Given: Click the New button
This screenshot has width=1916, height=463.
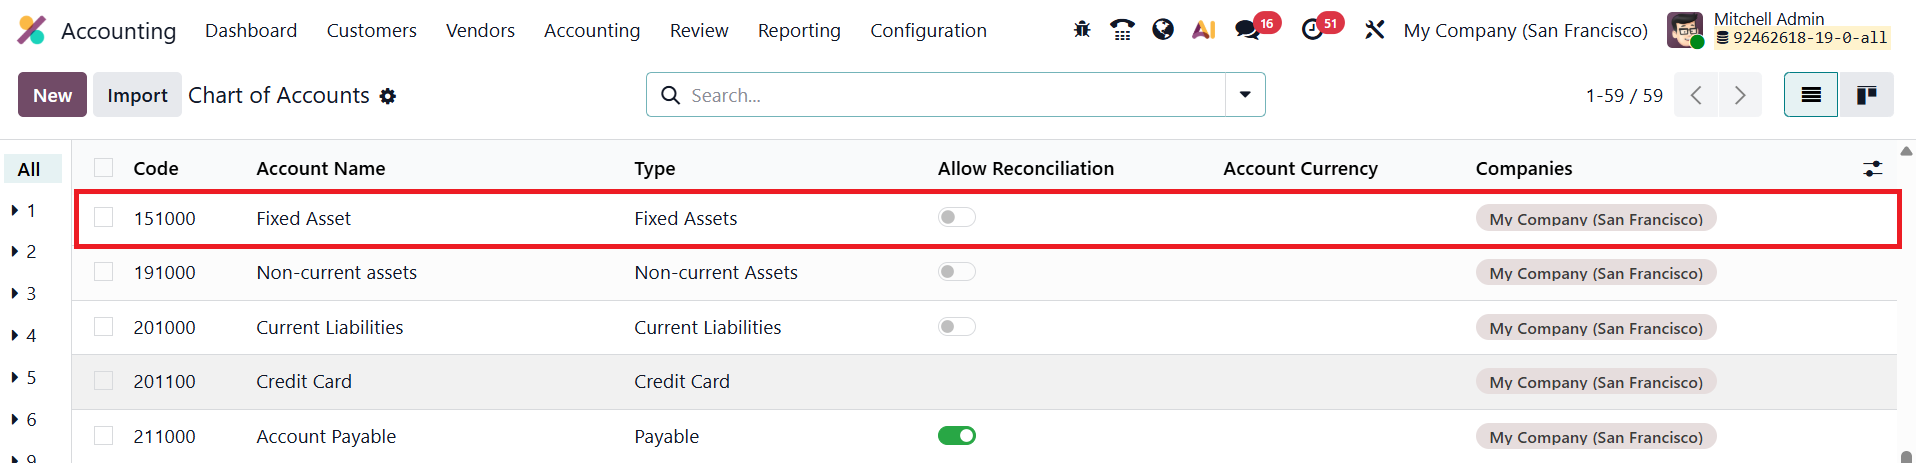Looking at the screenshot, I should (x=52, y=95).
